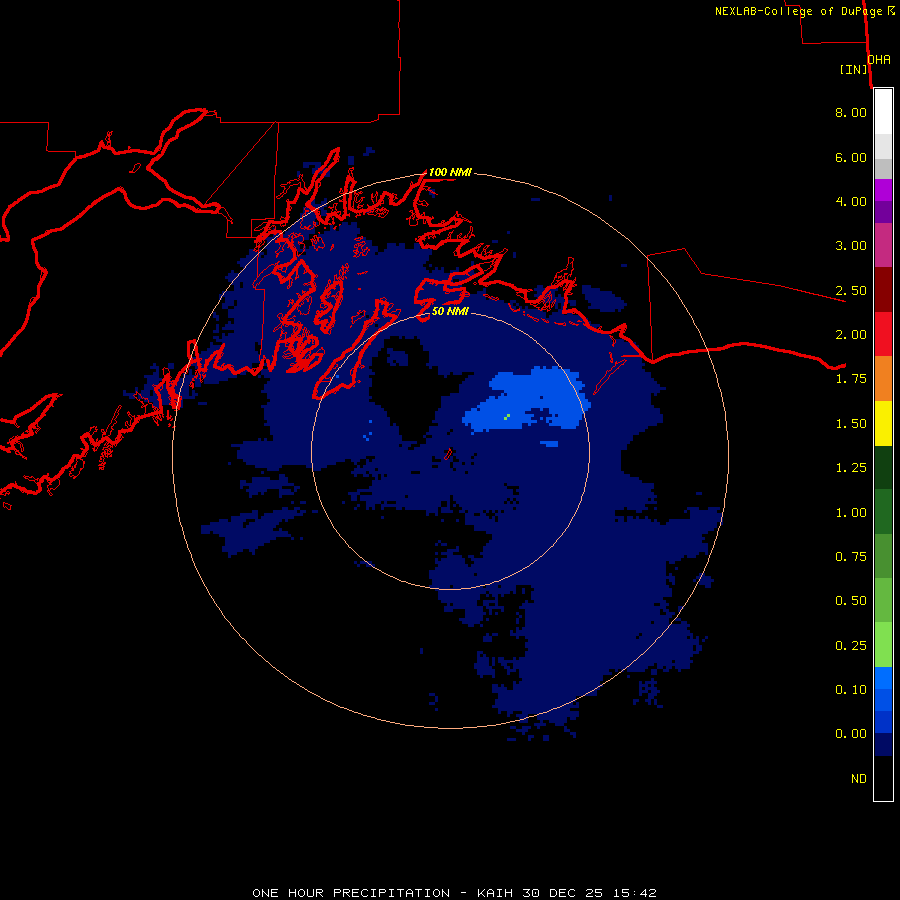Click the 0.75 legend value
900x900 pixels.
[851, 557]
